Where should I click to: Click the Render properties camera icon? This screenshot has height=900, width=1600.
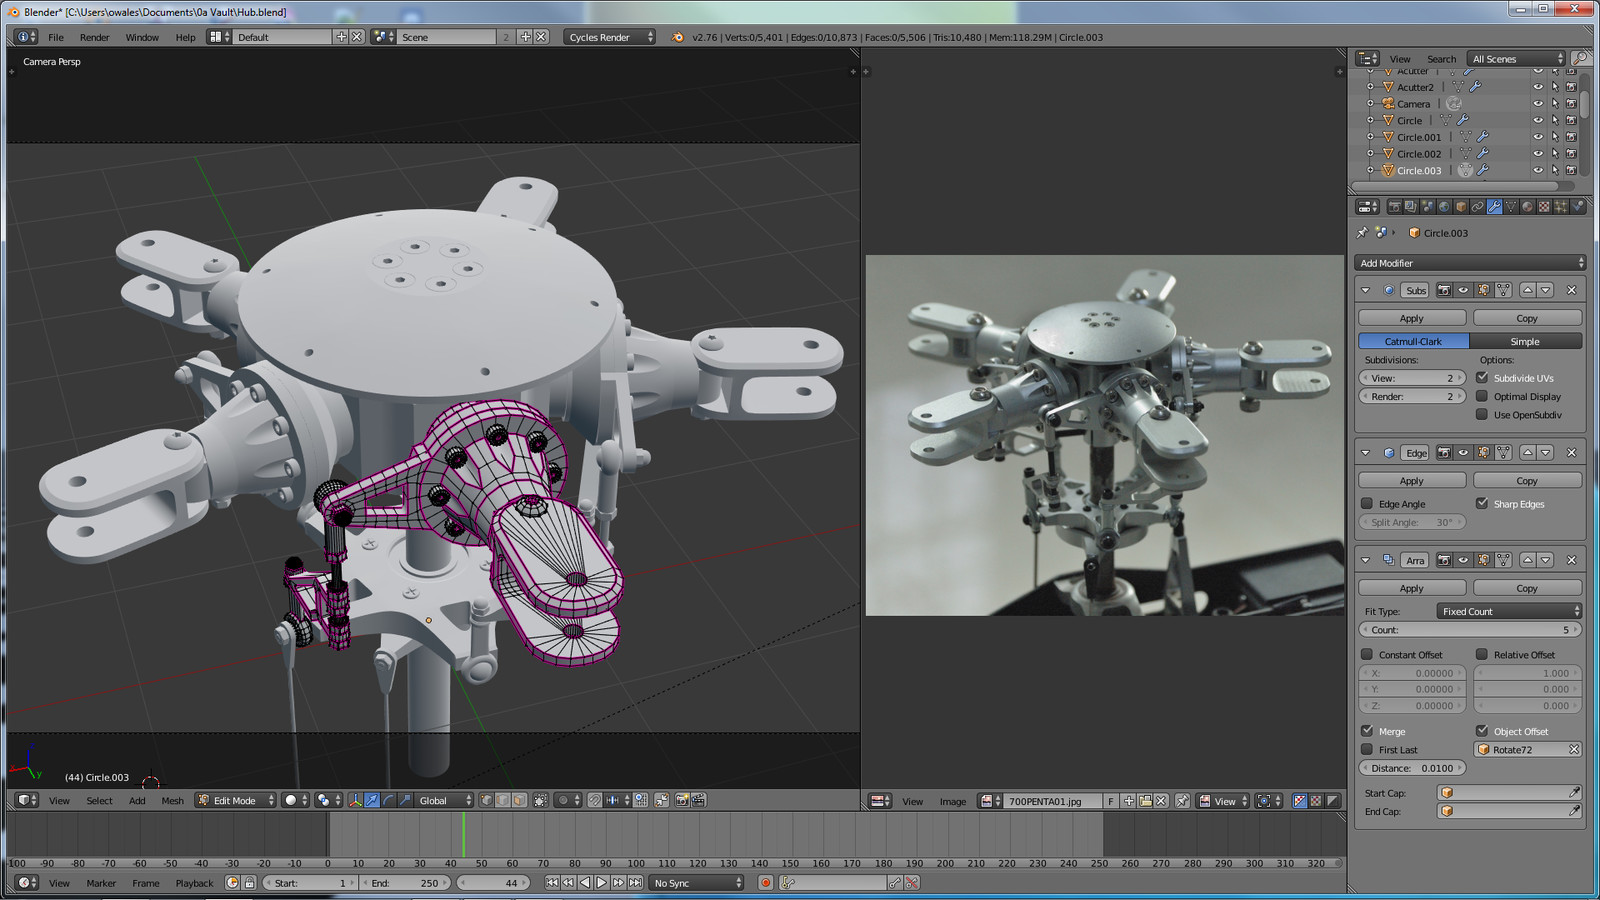pos(1394,207)
